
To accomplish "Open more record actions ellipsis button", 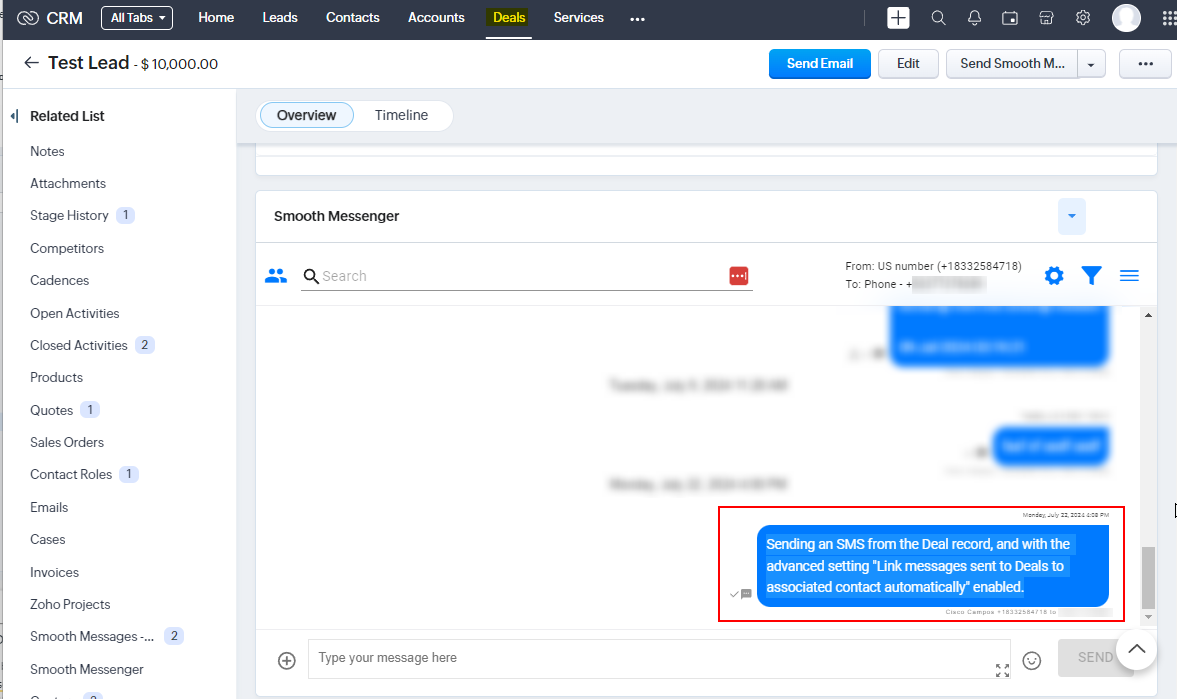I will click(1145, 64).
